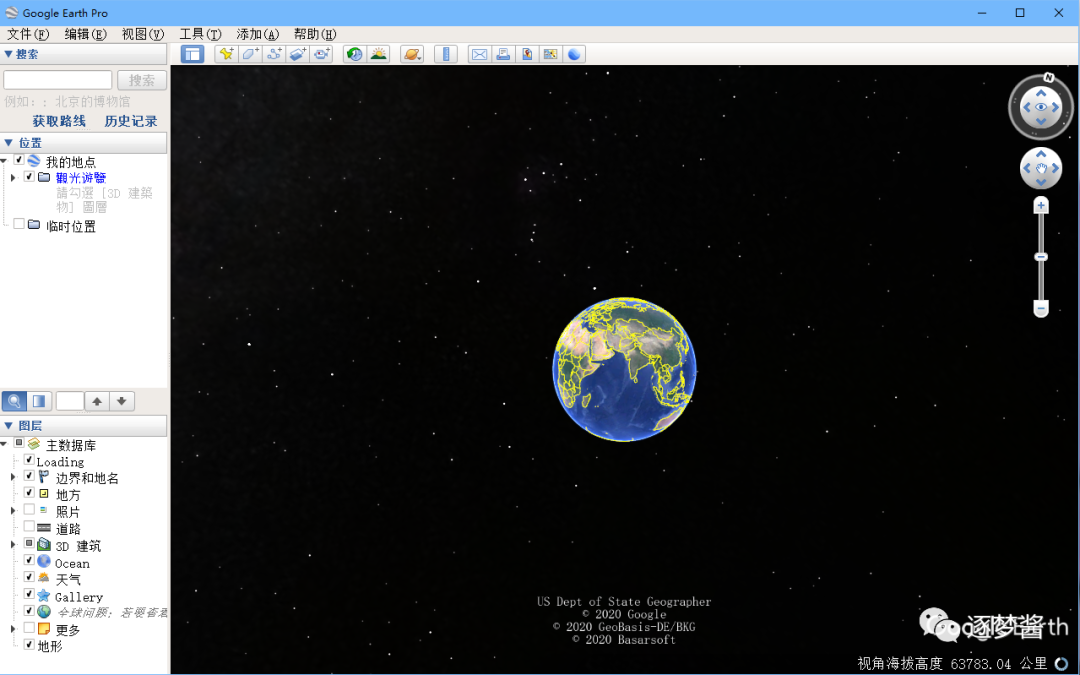
Task: Expand the 边界和地名 layer arrow
Action: [12, 477]
